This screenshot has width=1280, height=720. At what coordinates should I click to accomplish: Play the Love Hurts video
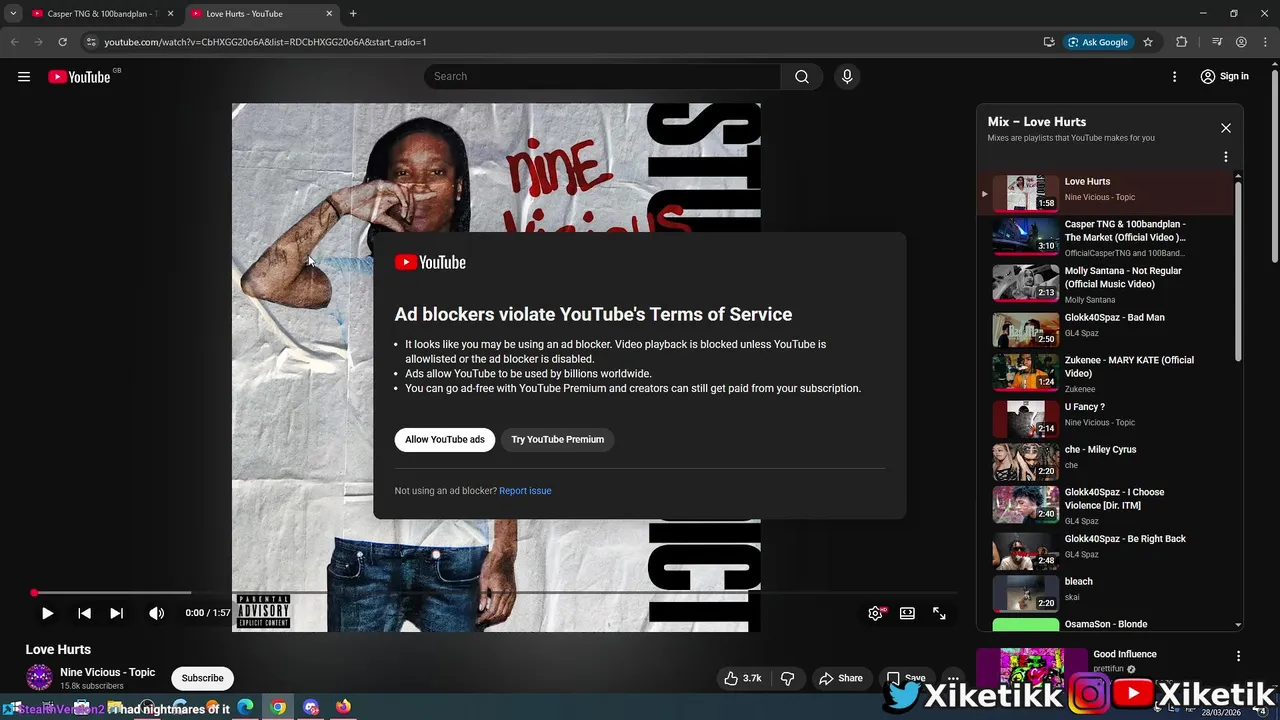click(47, 613)
